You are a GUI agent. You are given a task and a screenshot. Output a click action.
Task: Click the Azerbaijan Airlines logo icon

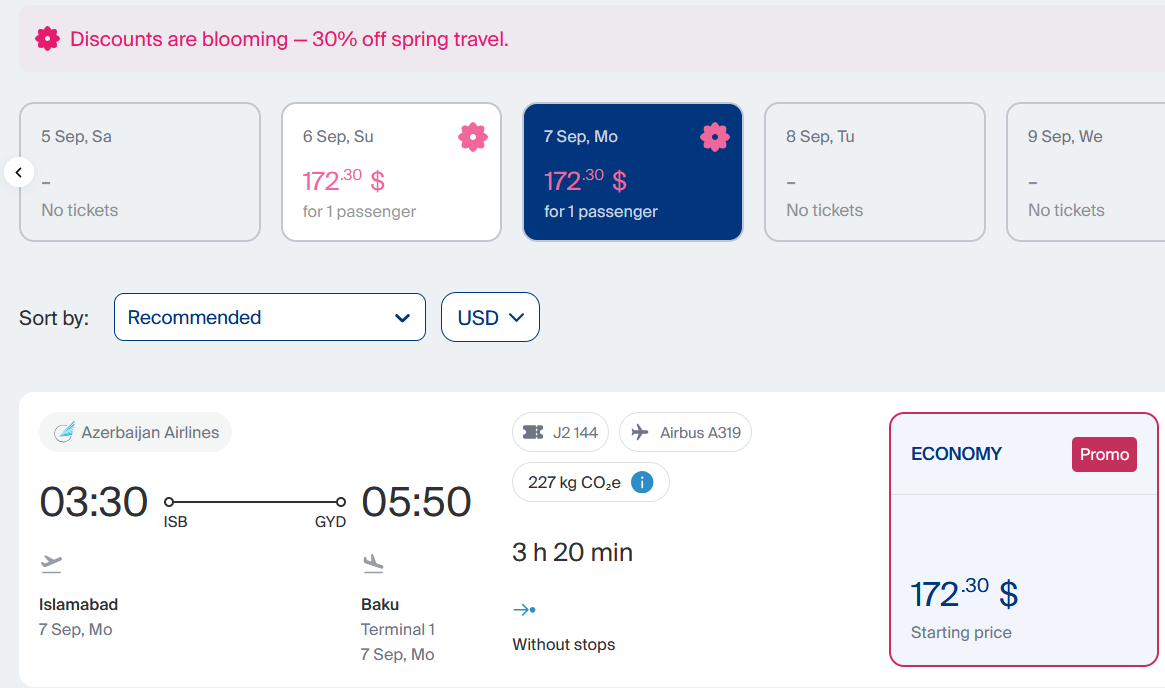tap(65, 432)
